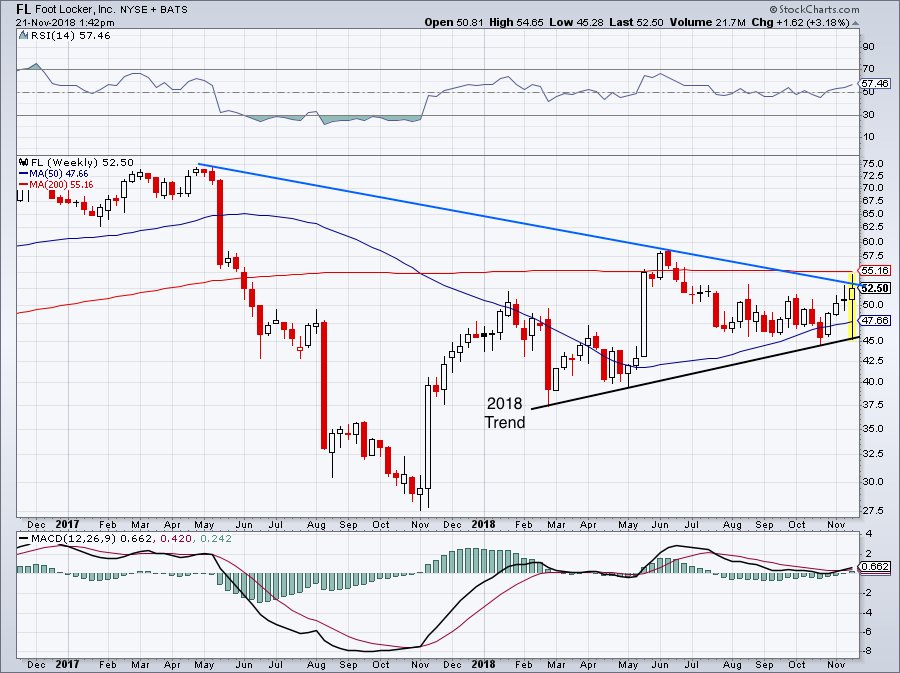Viewport: 900px width, 673px height.
Task: Click the RSI indicator area icon
Action: (x=23, y=36)
